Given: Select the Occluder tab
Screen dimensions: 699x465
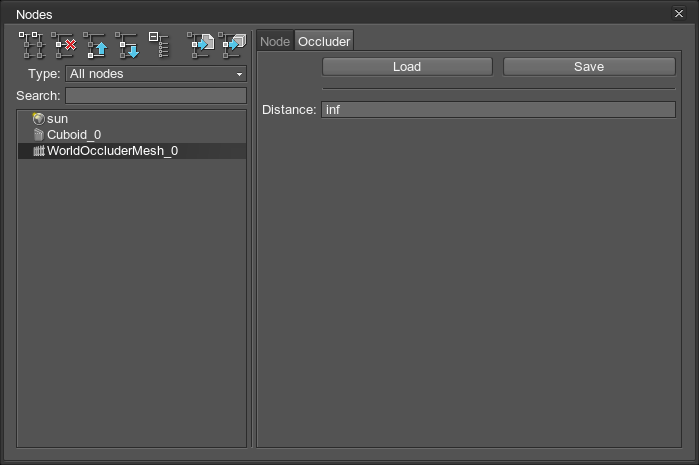Looking at the screenshot, I should click(x=324, y=41).
